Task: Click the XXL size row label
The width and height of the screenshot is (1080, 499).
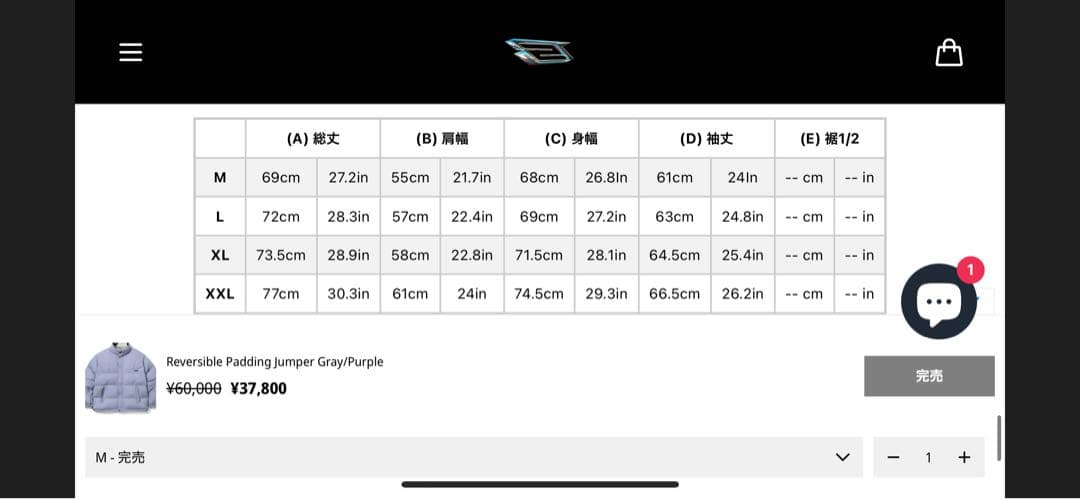Action: [x=220, y=294]
